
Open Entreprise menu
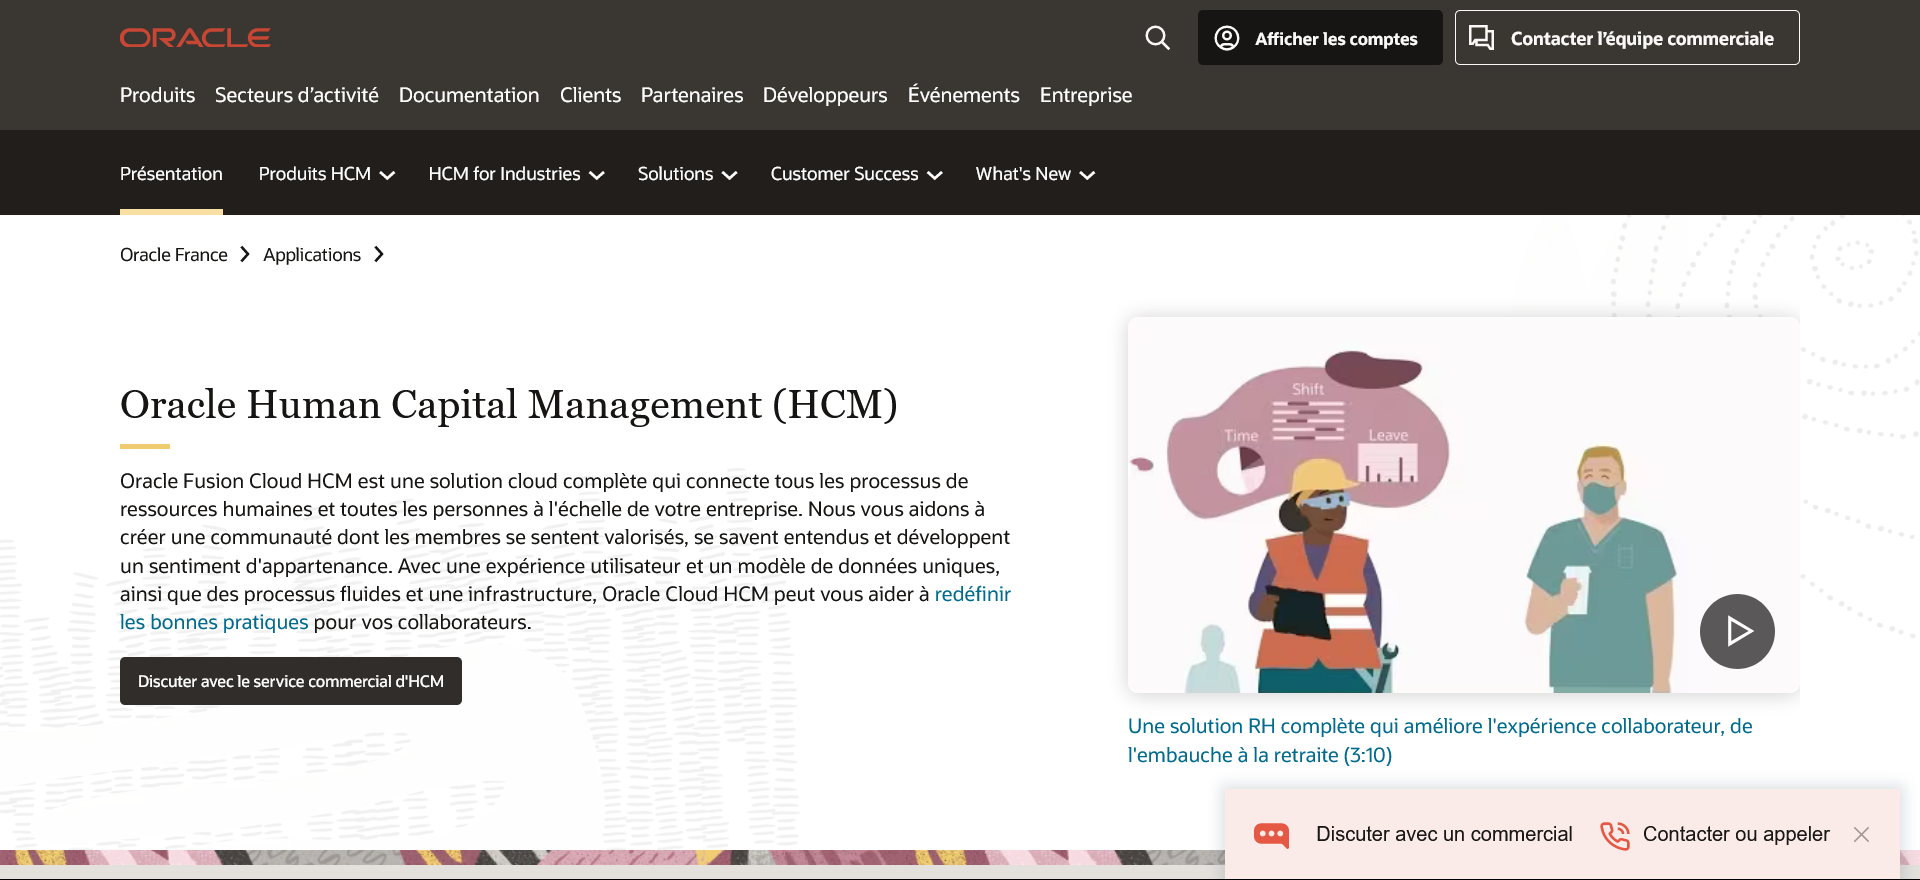[1086, 95]
